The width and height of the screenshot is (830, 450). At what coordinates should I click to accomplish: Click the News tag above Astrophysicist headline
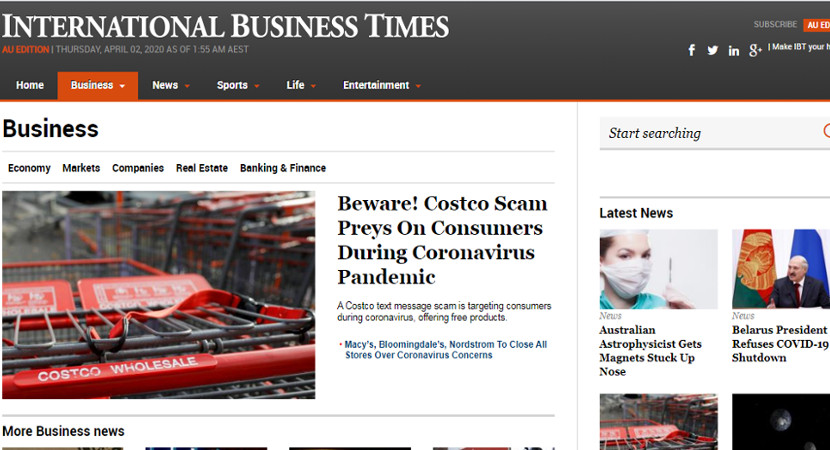point(610,316)
